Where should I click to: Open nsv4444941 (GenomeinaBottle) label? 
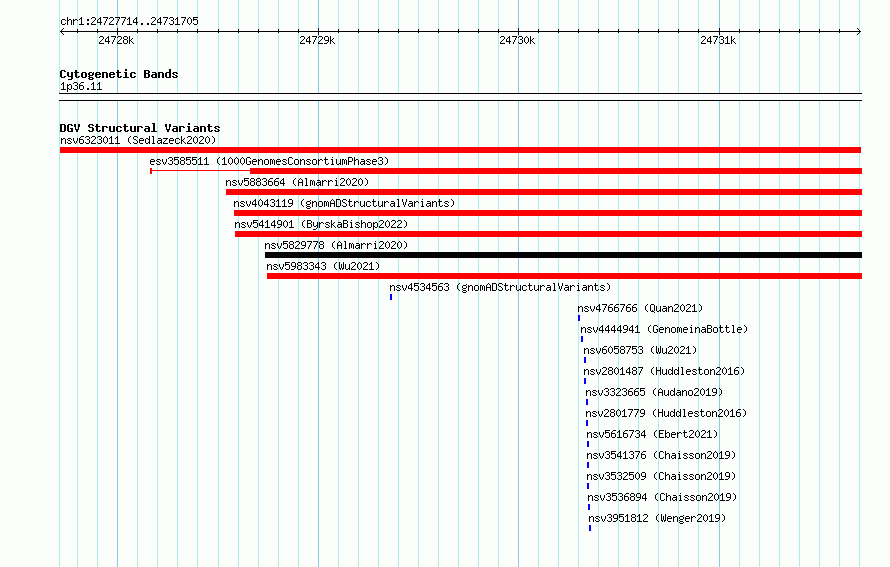pos(664,329)
